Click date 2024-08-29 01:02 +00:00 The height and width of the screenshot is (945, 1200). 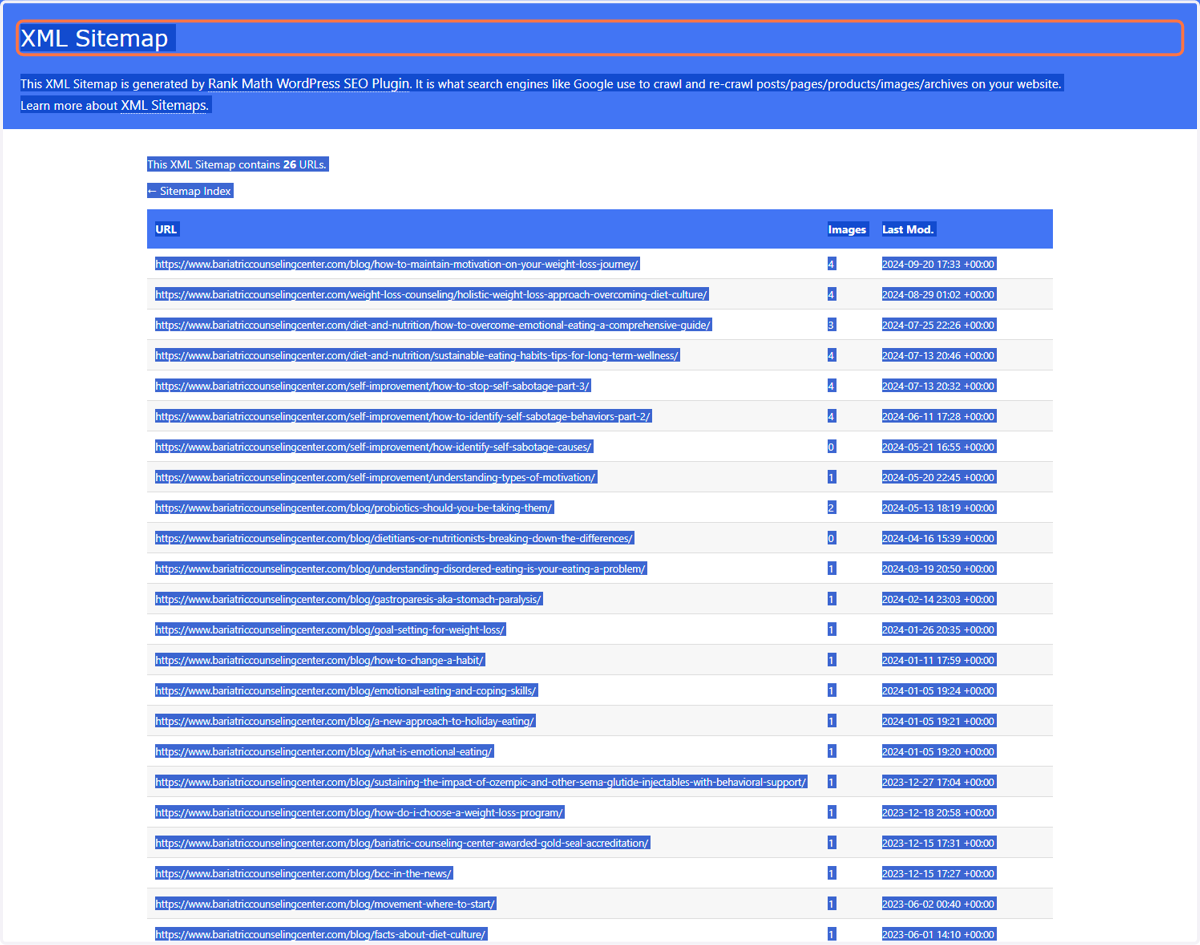938,294
